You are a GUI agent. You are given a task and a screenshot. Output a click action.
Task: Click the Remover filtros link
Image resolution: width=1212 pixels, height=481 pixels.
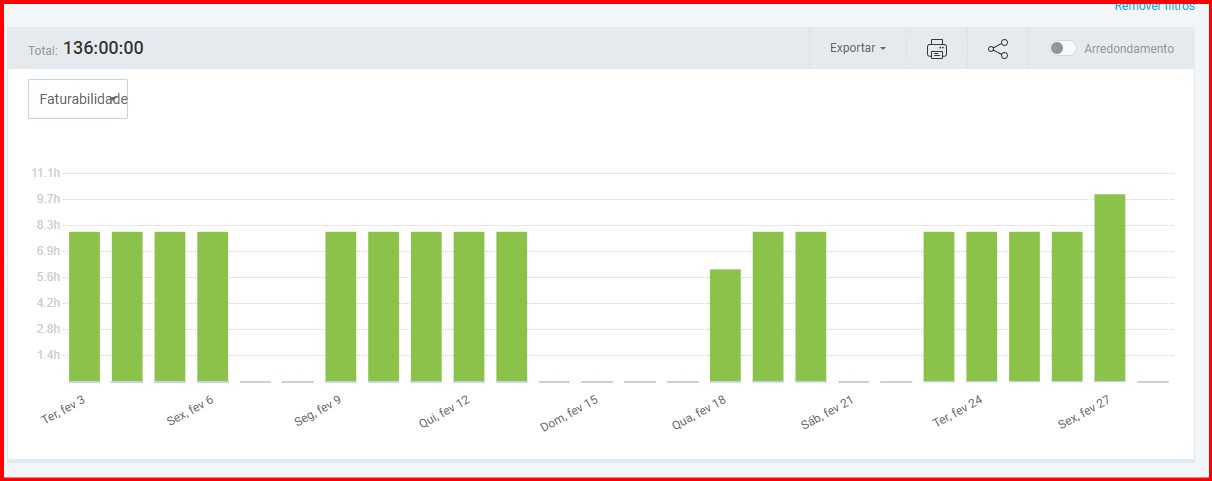coord(1154,6)
